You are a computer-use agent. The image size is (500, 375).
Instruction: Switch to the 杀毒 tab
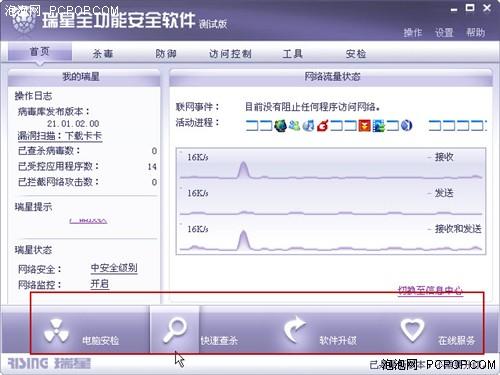coord(103,54)
